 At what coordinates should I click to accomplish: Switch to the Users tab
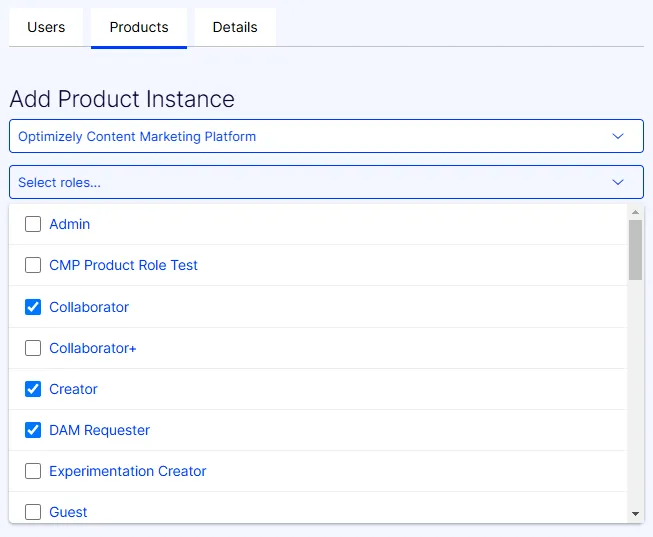(x=46, y=27)
